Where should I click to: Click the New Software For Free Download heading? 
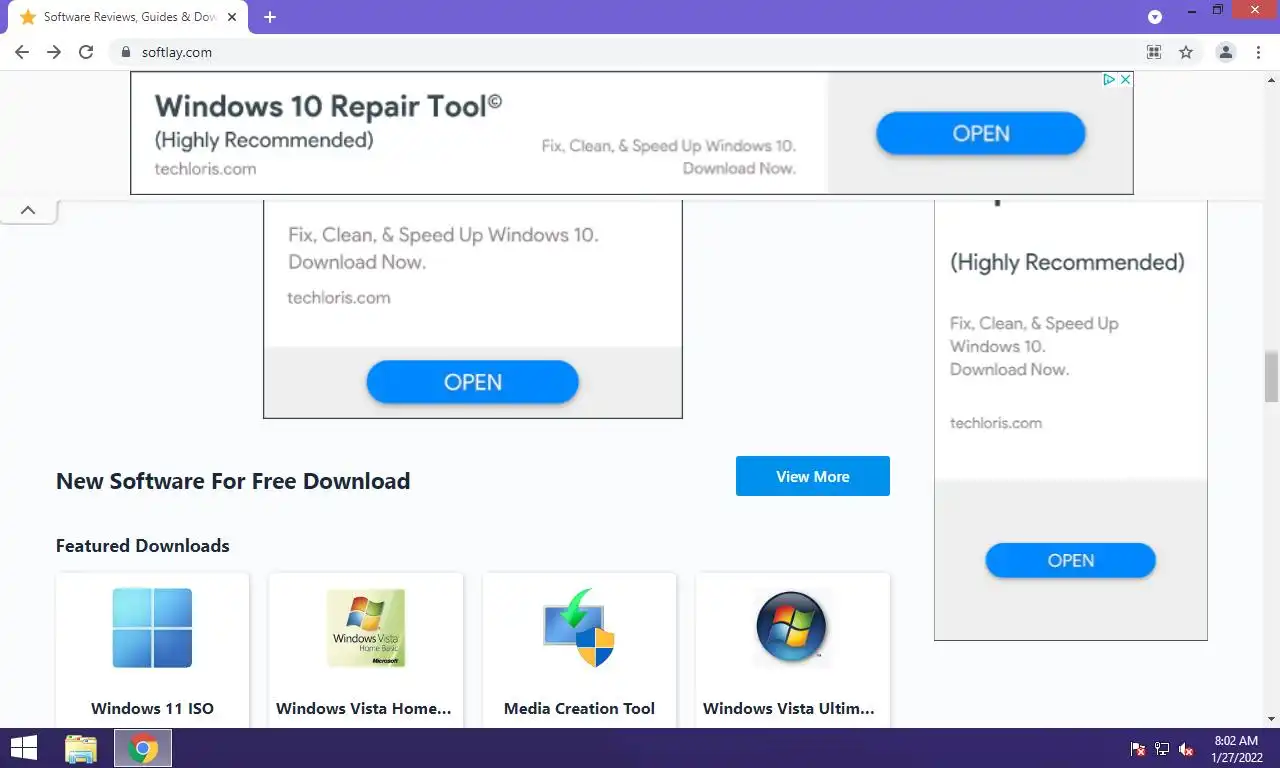click(x=233, y=481)
